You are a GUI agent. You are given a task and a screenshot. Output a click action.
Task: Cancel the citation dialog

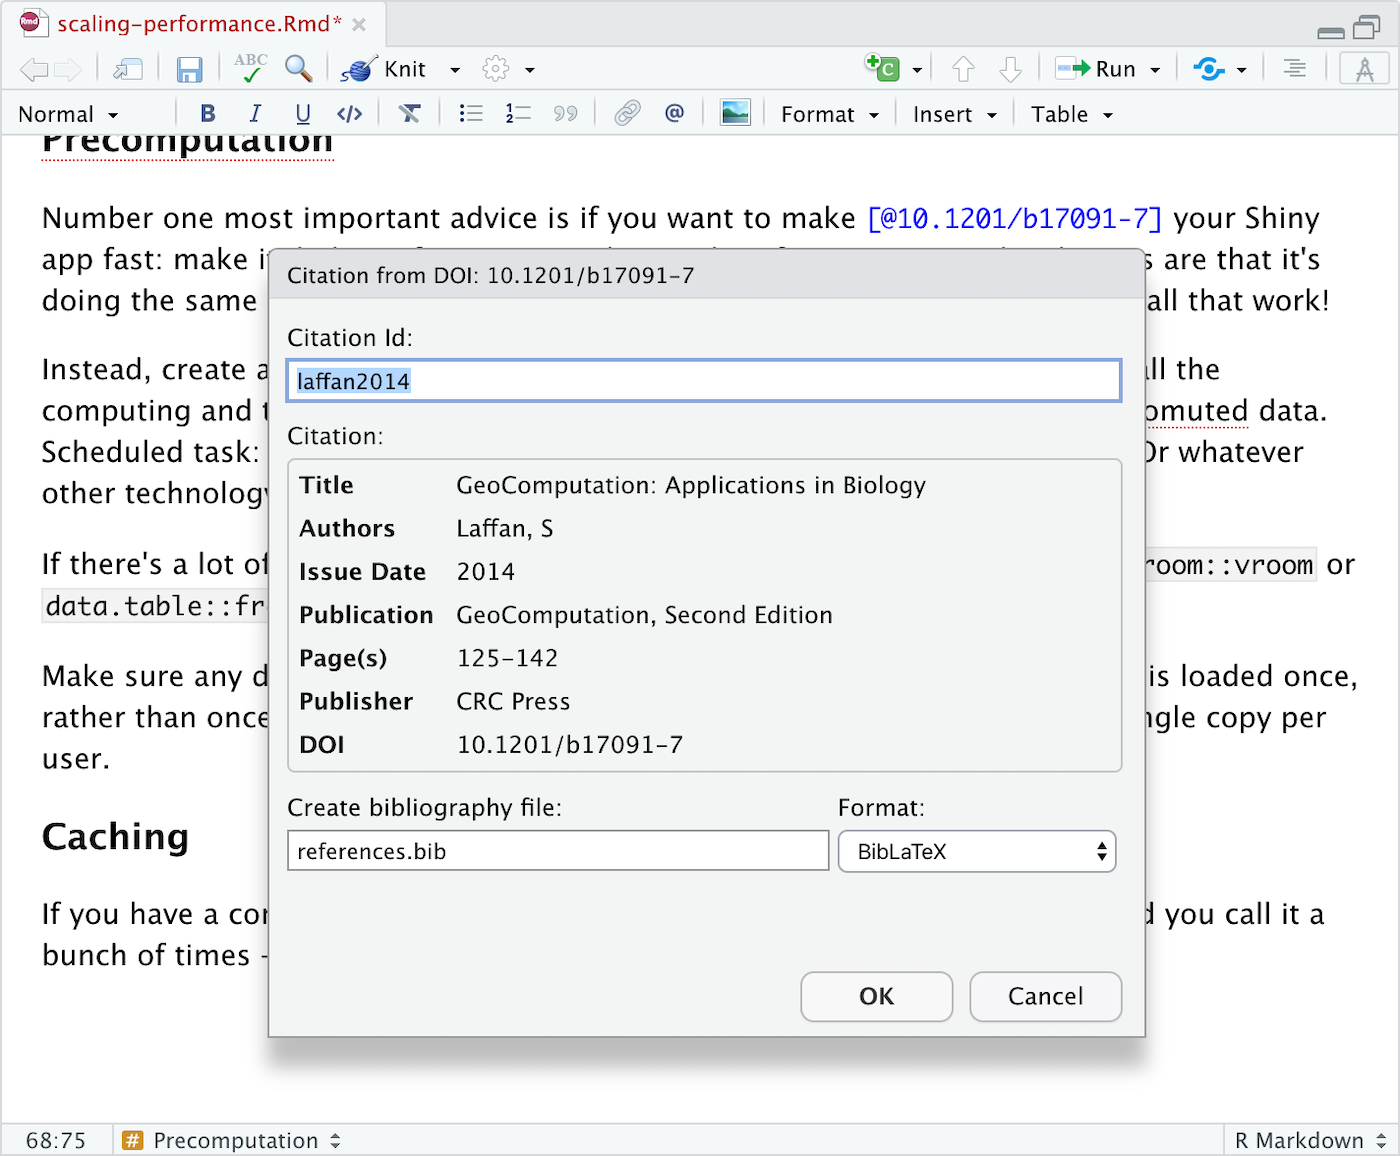1045,996
